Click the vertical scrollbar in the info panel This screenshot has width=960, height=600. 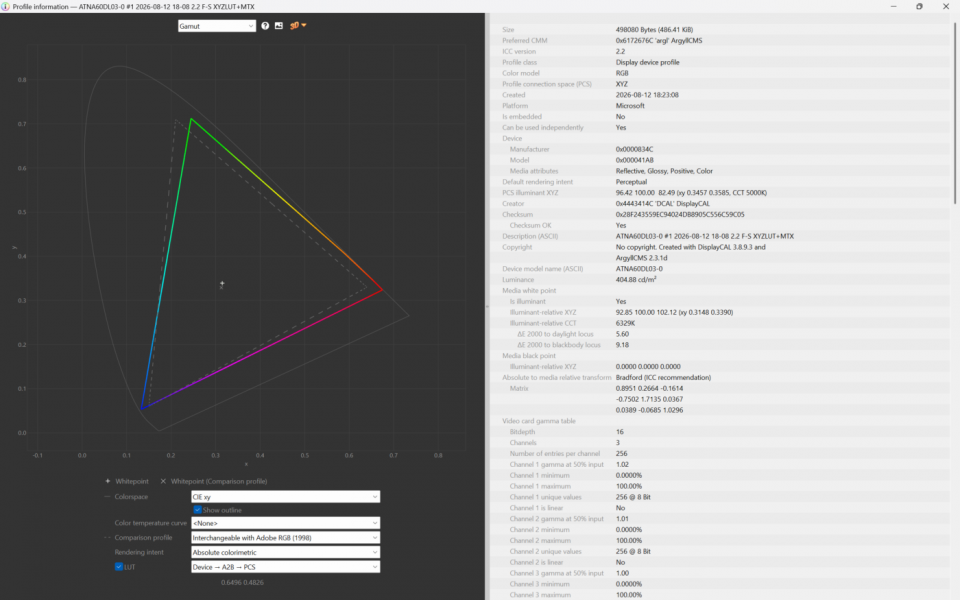click(955, 113)
